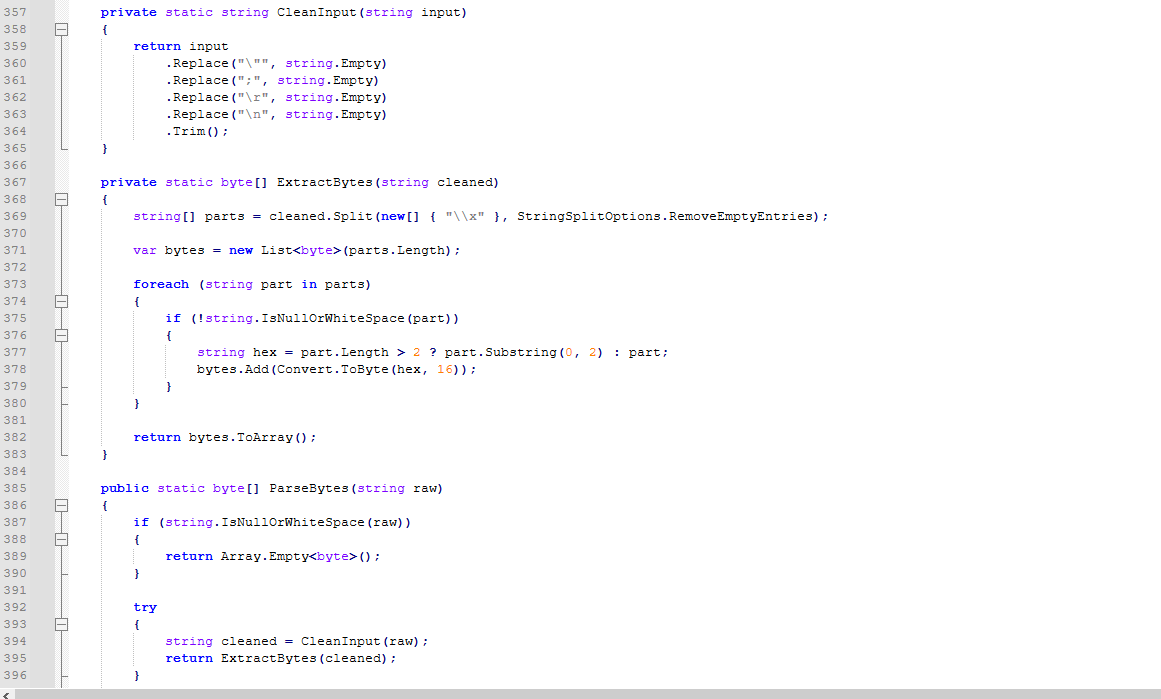The width and height of the screenshot is (1161, 699).
Task: Click 'StringSplitOptions.RemoveEmptyEntries' on line 369
Action: tap(665, 216)
